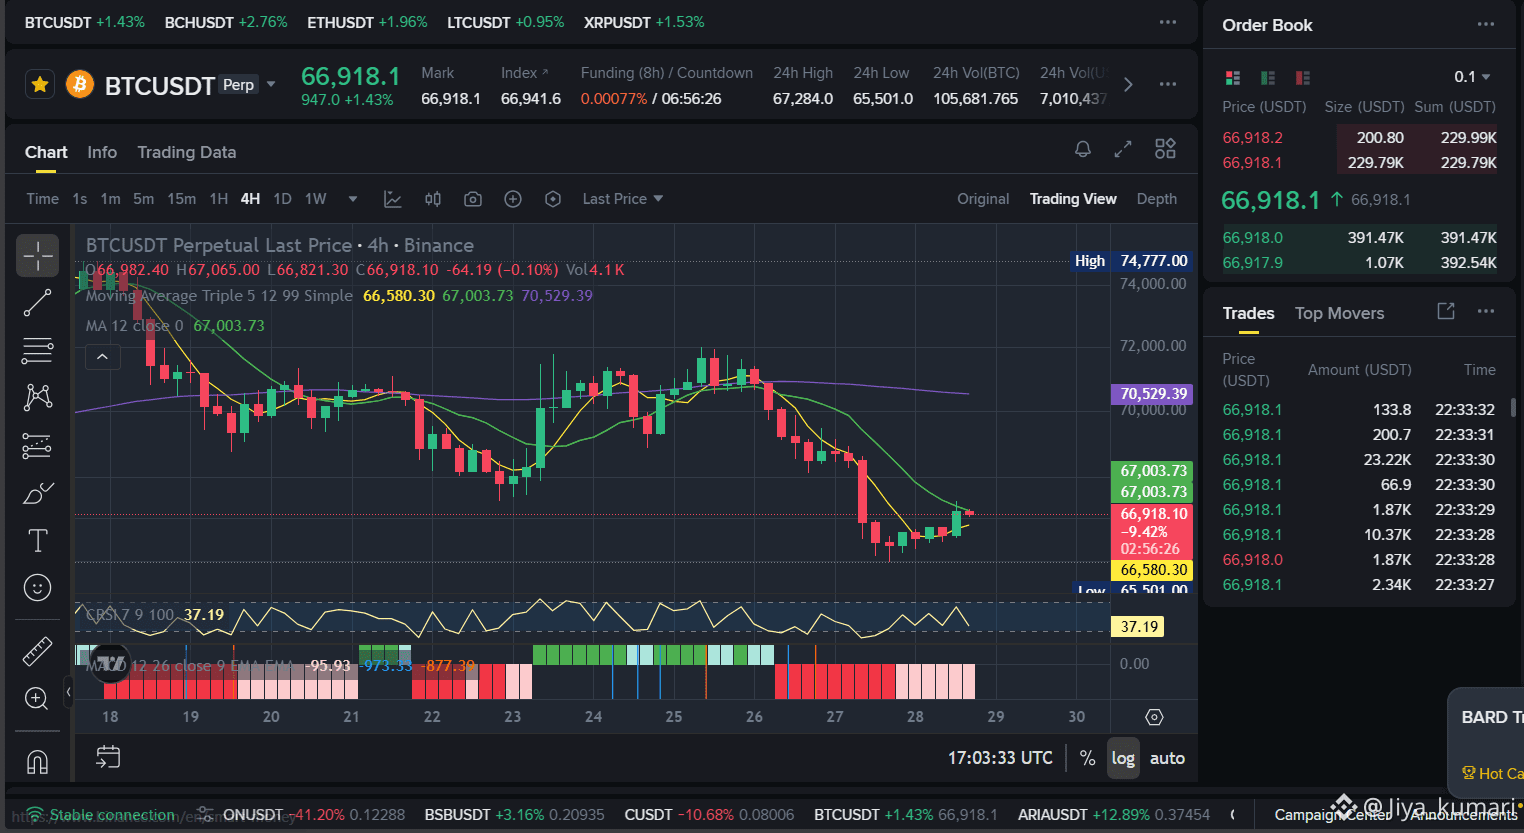The height and width of the screenshot is (833, 1524).
Task: Unfavorite BTCUSDT with the star icon
Action: pyautogui.click(x=40, y=85)
